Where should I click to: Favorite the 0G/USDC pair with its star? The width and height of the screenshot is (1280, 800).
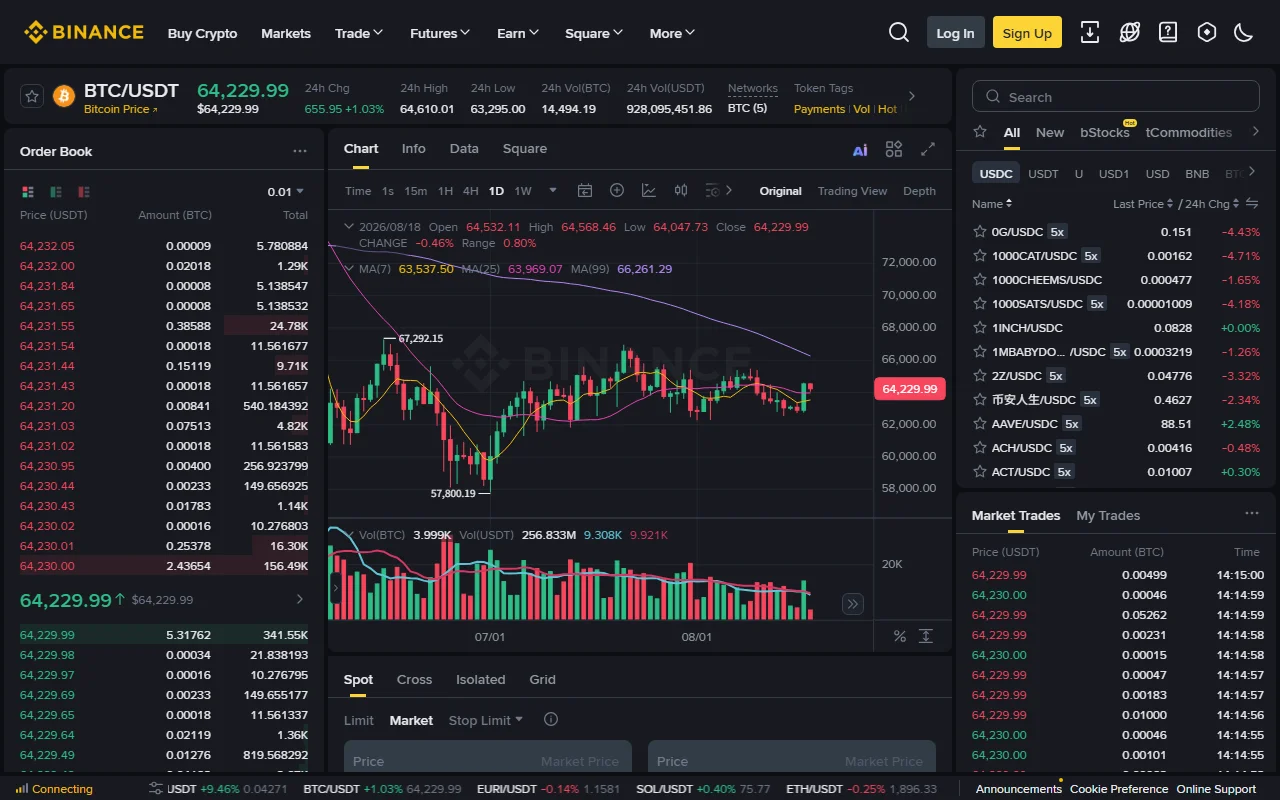980,231
